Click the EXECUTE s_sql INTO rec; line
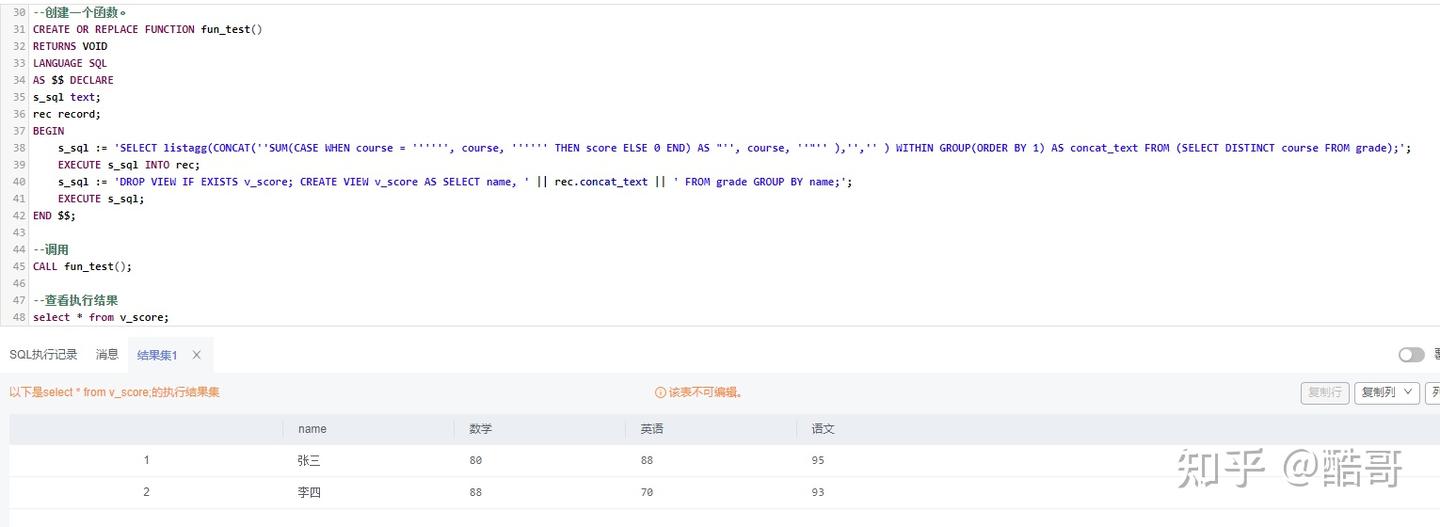 129,165
